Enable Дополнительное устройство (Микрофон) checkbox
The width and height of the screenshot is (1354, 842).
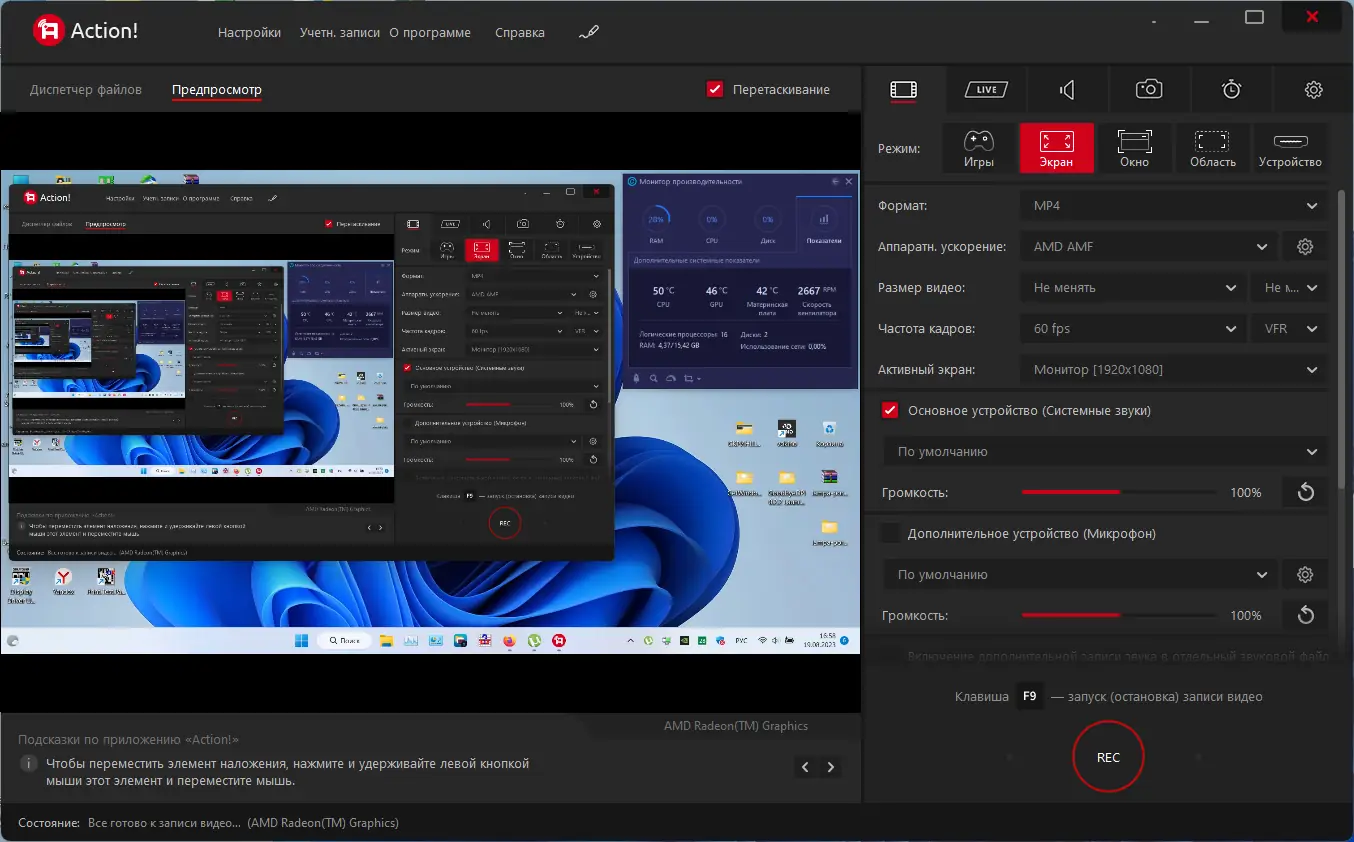click(889, 533)
